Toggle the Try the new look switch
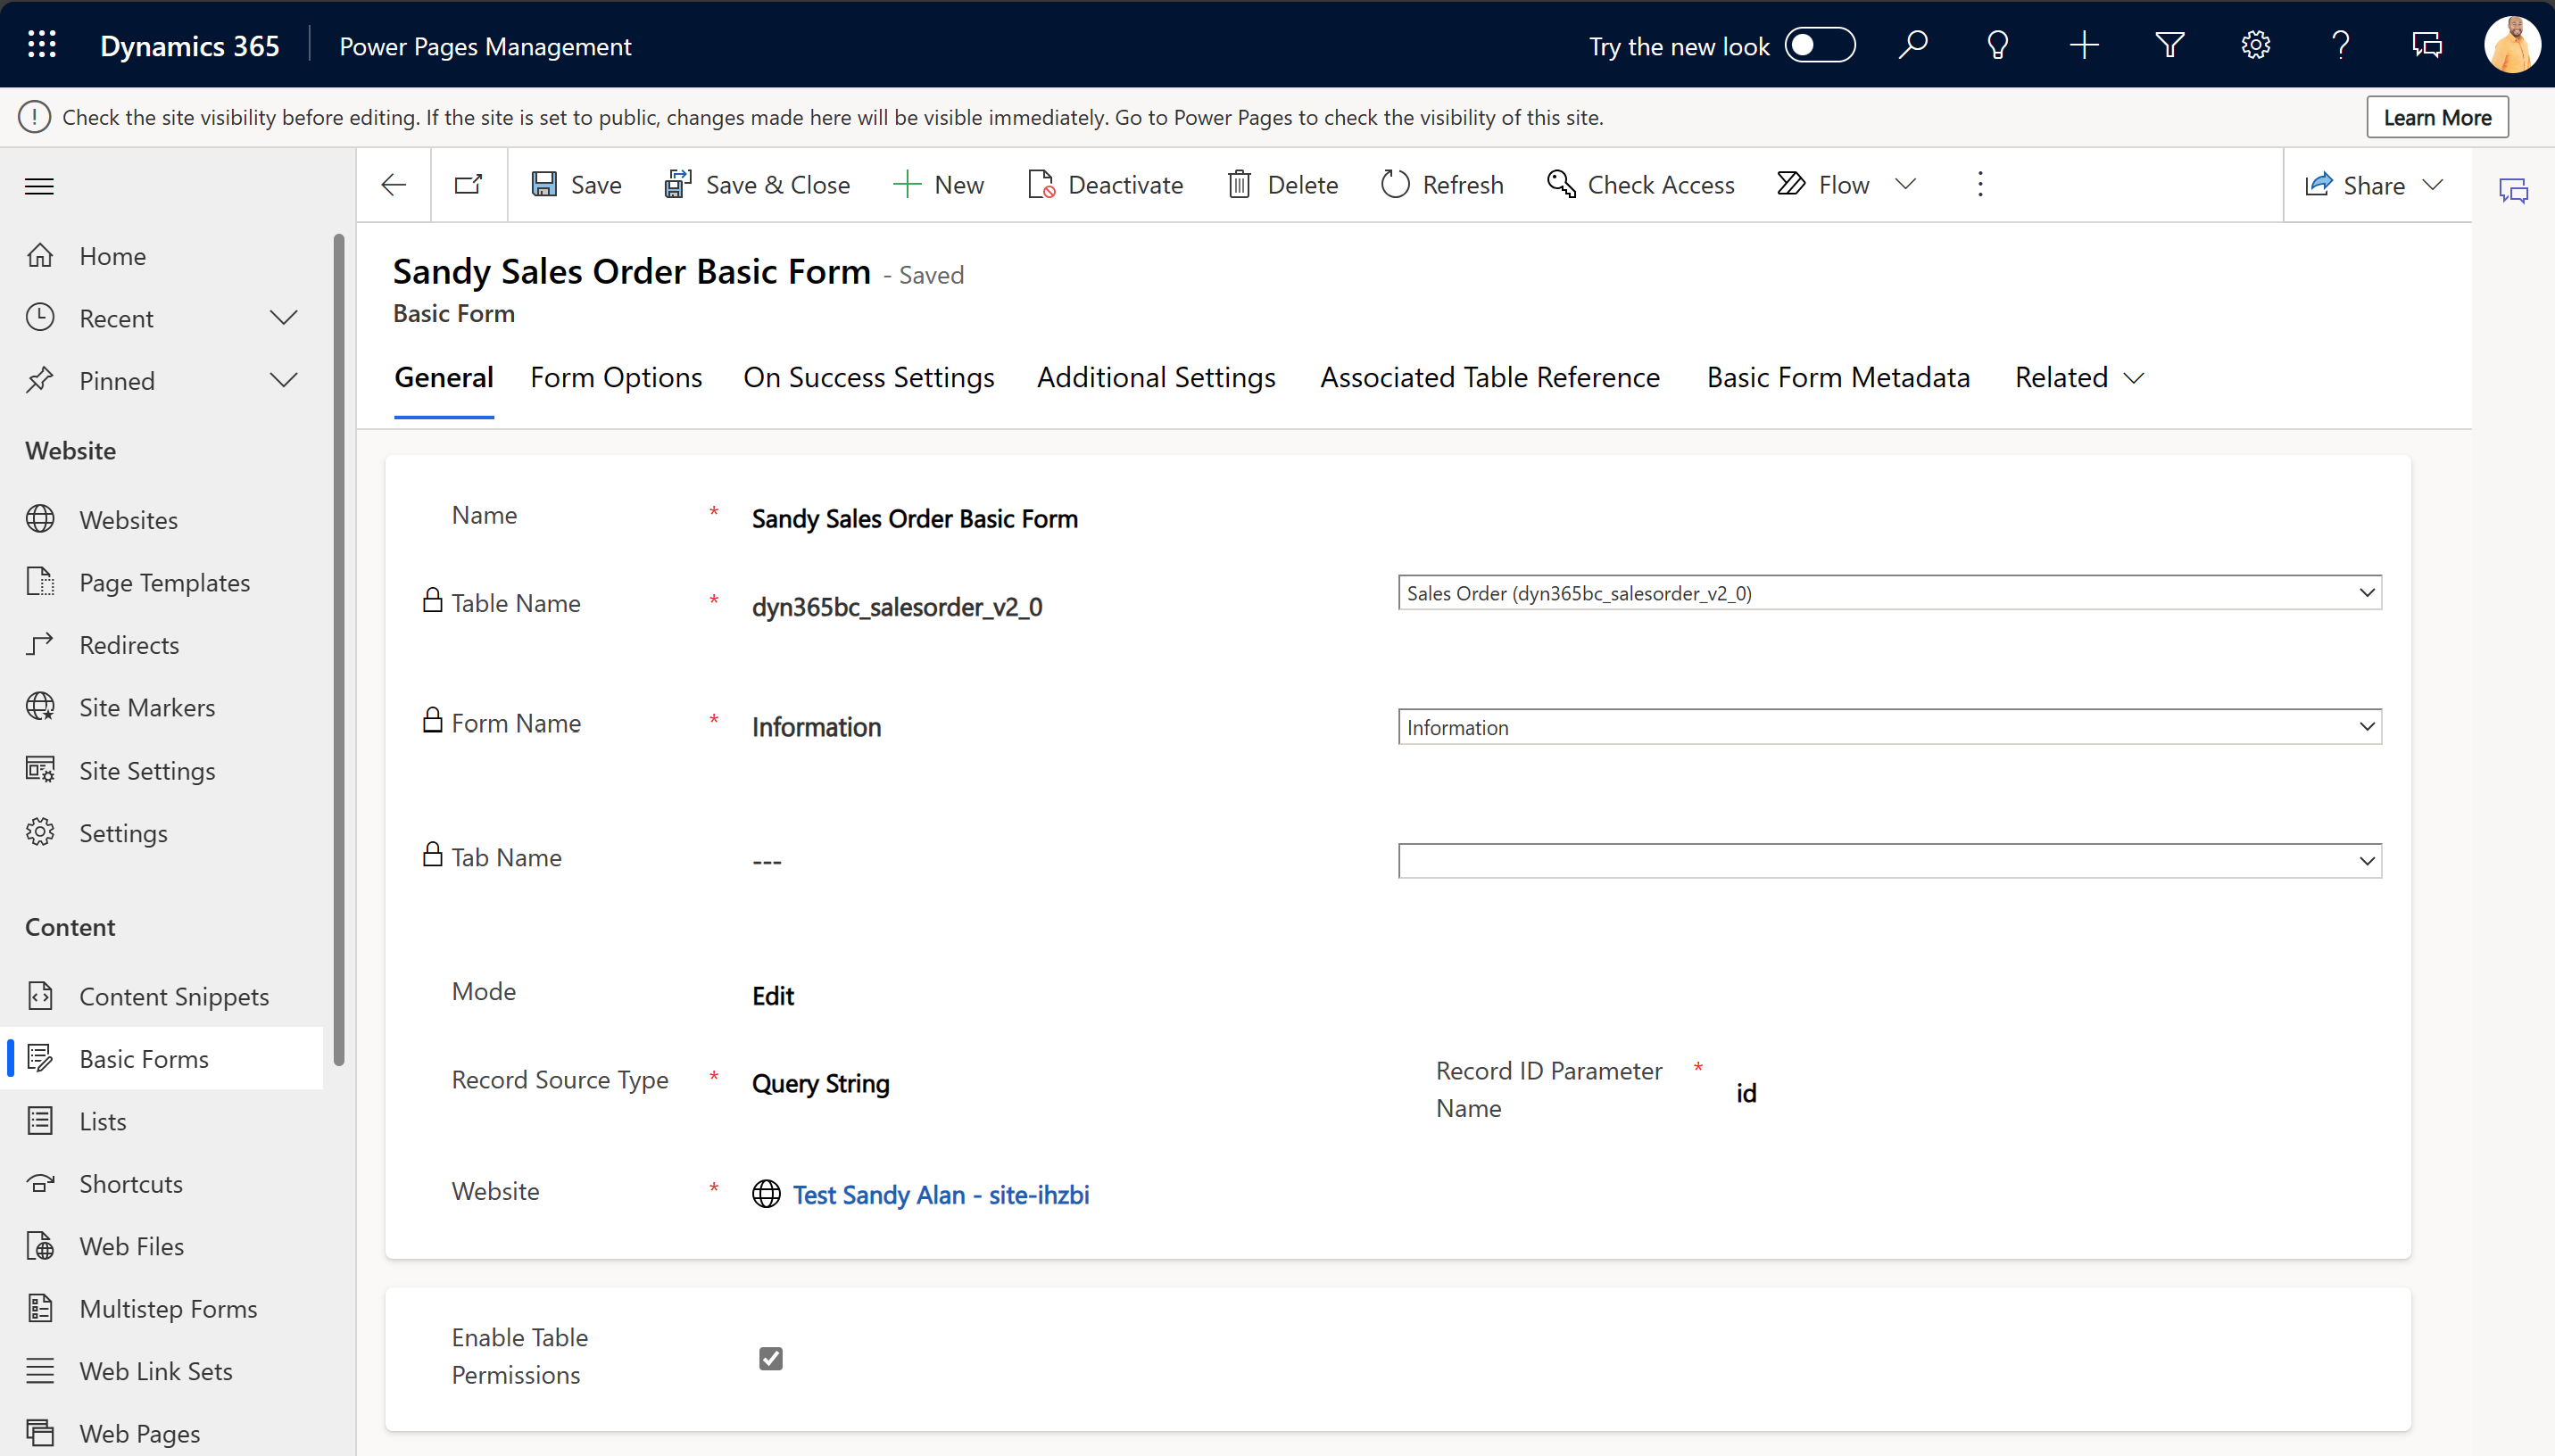Viewport: 2555px width, 1456px height. [1818, 44]
